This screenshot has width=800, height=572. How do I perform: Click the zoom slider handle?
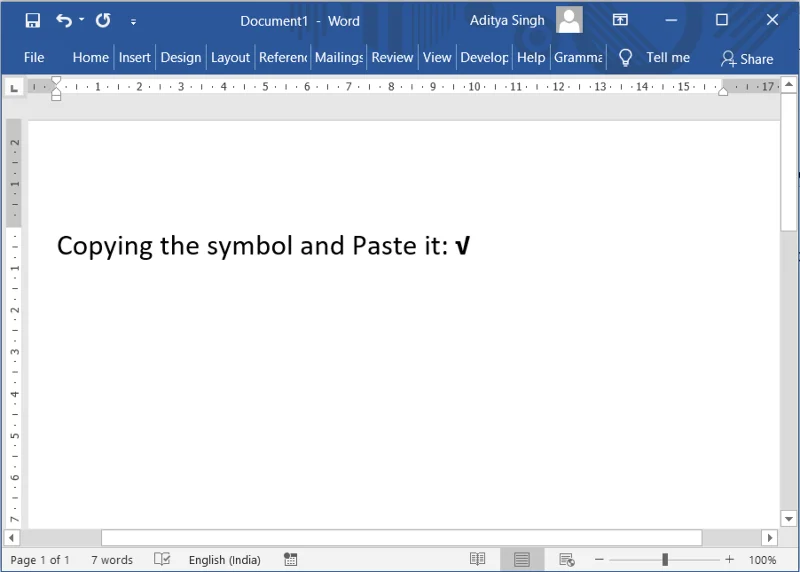(665, 560)
